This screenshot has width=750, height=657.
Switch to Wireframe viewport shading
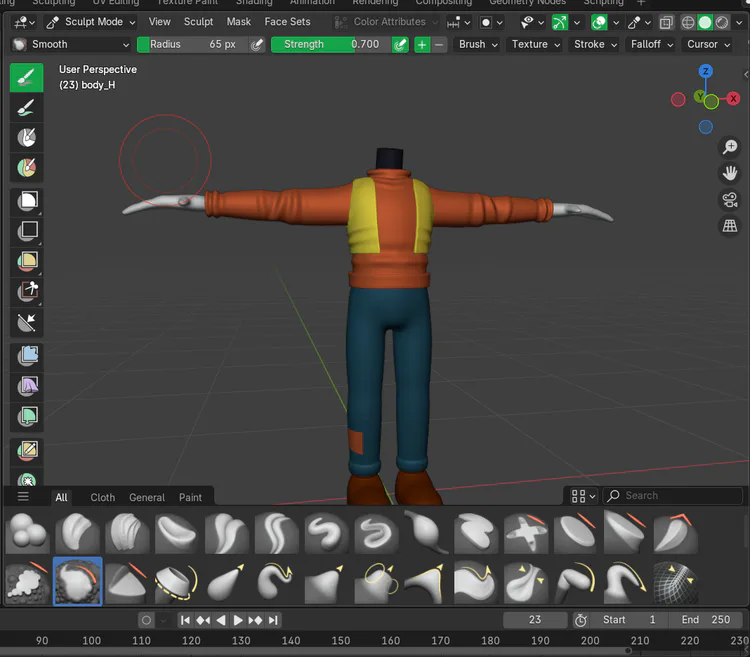[688, 22]
